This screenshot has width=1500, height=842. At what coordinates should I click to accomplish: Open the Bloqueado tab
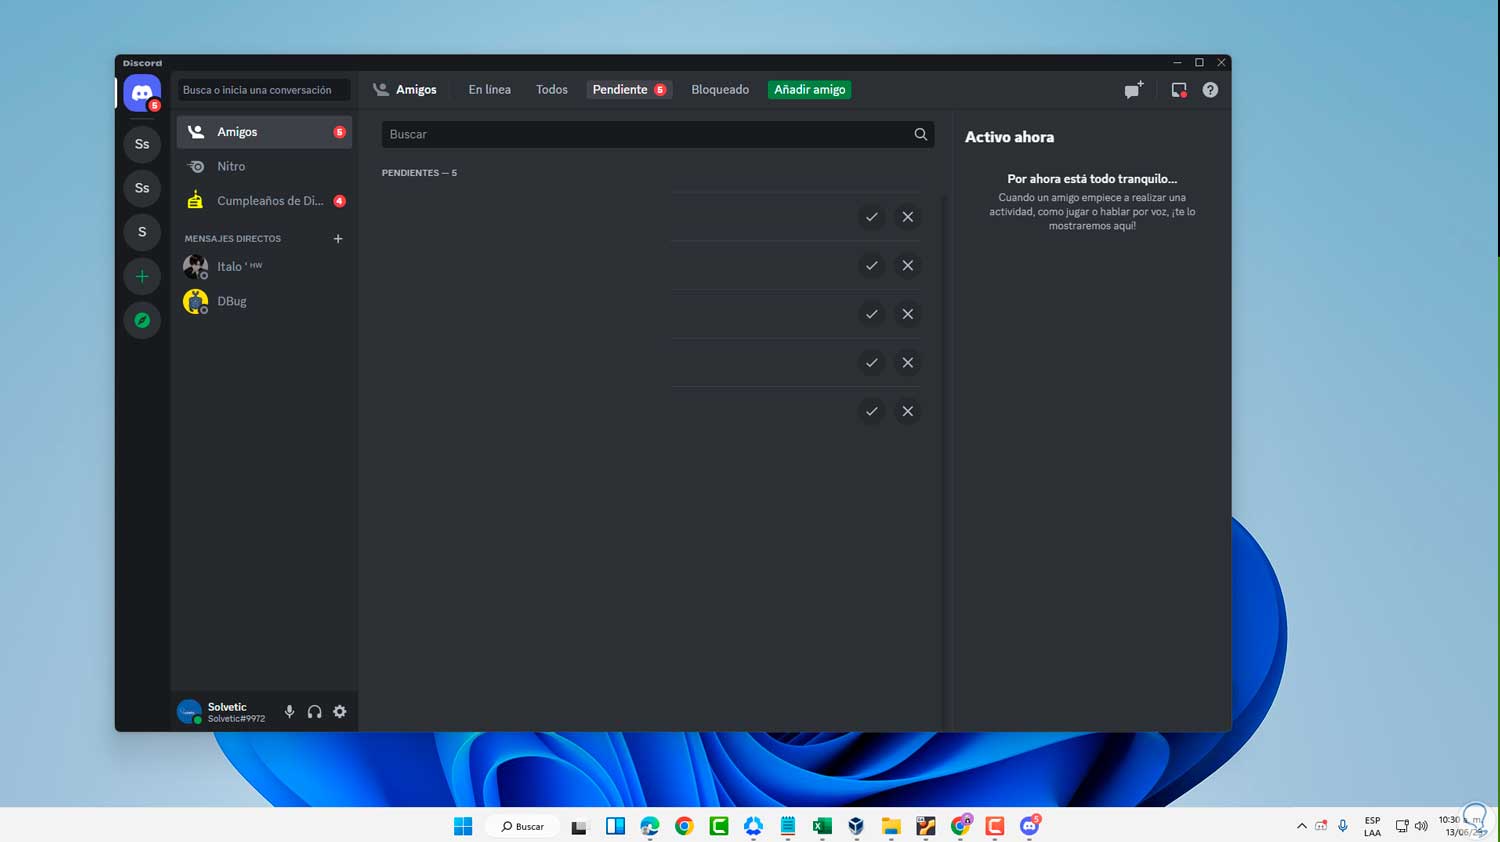[x=720, y=90]
